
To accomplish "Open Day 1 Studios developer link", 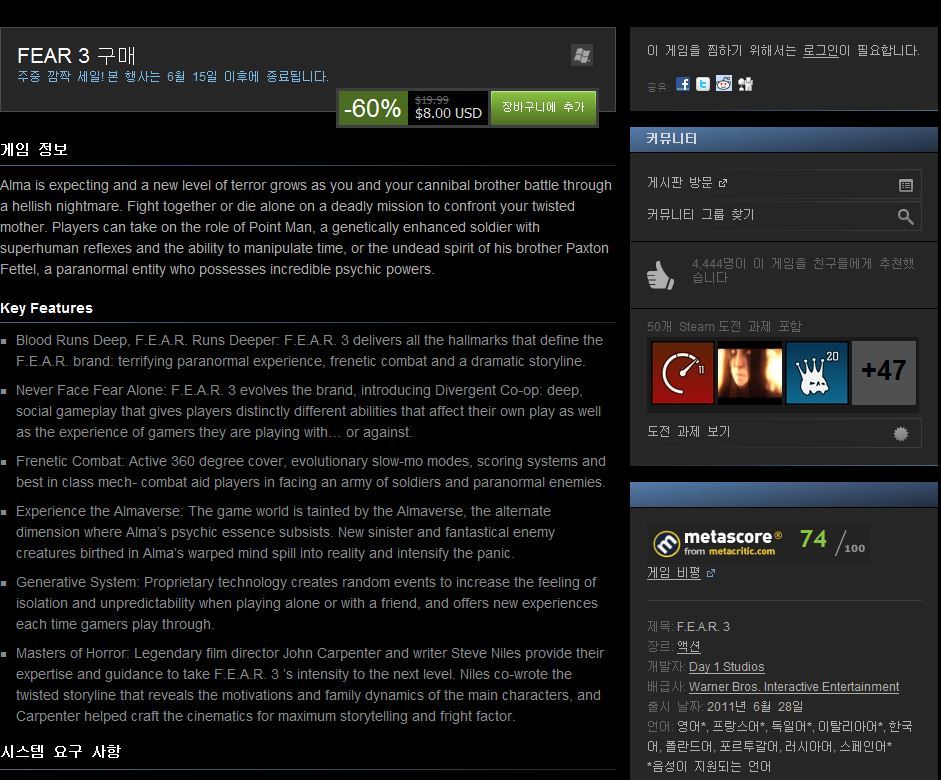I will (x=726, y=667).
